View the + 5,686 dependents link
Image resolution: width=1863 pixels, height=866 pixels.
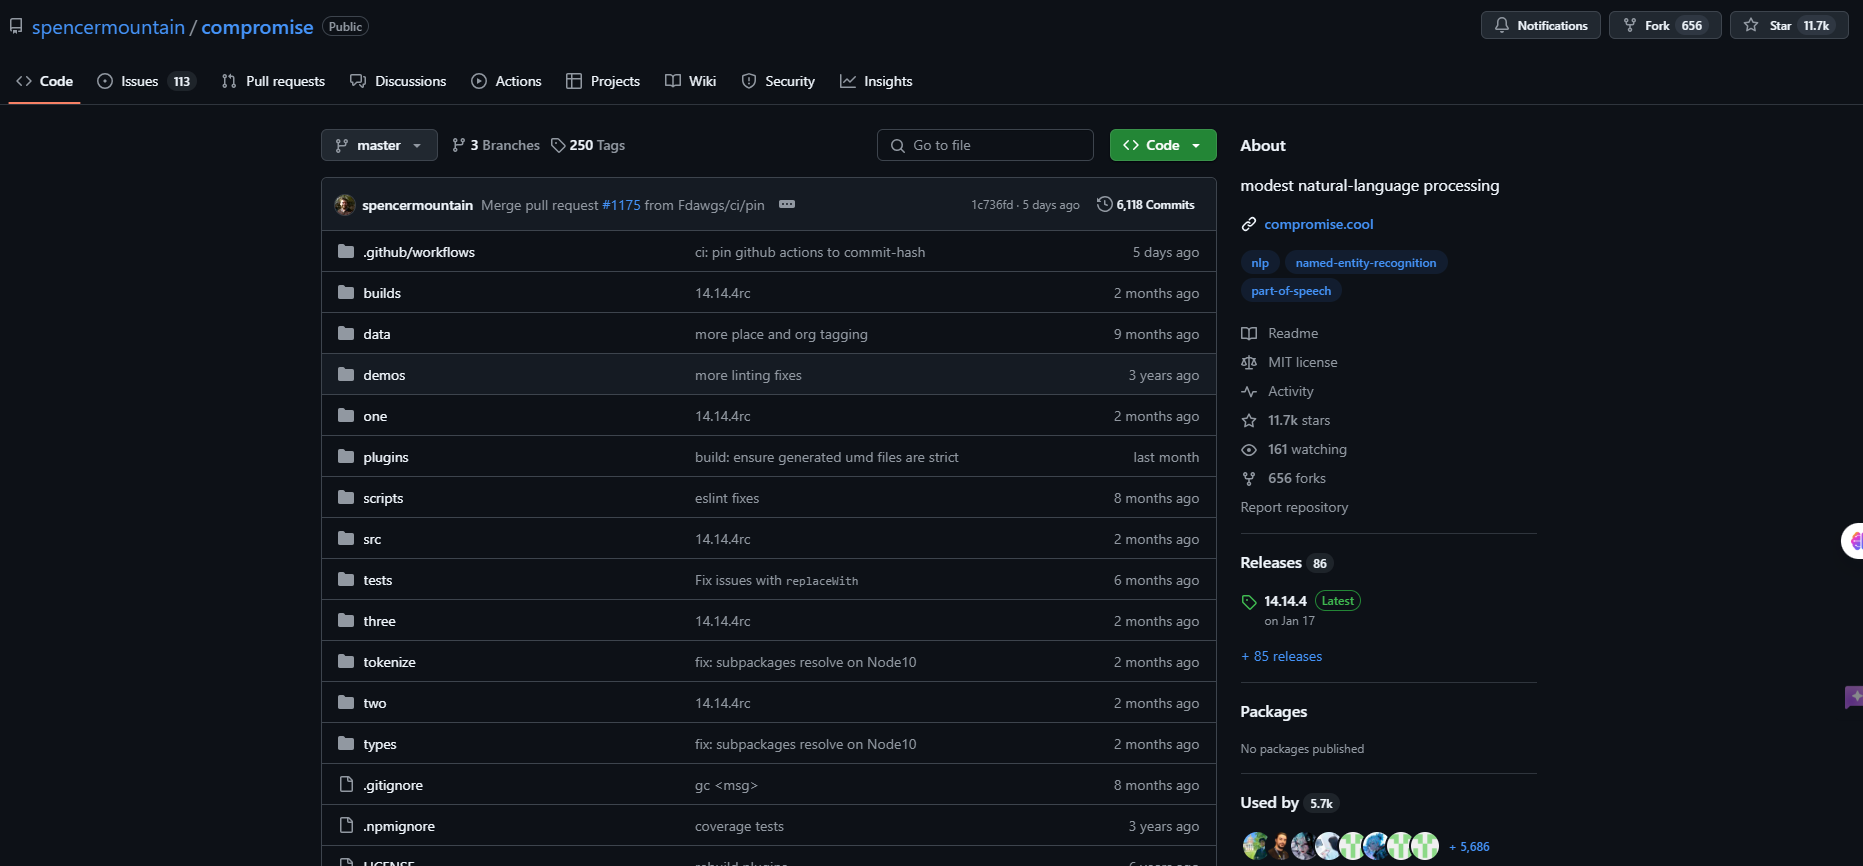click(1469, 847)
